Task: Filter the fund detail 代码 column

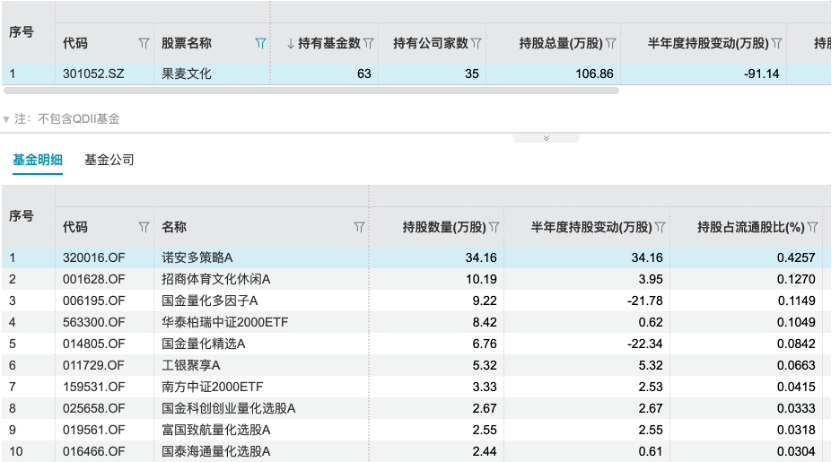Action: (x=143, y=227)
